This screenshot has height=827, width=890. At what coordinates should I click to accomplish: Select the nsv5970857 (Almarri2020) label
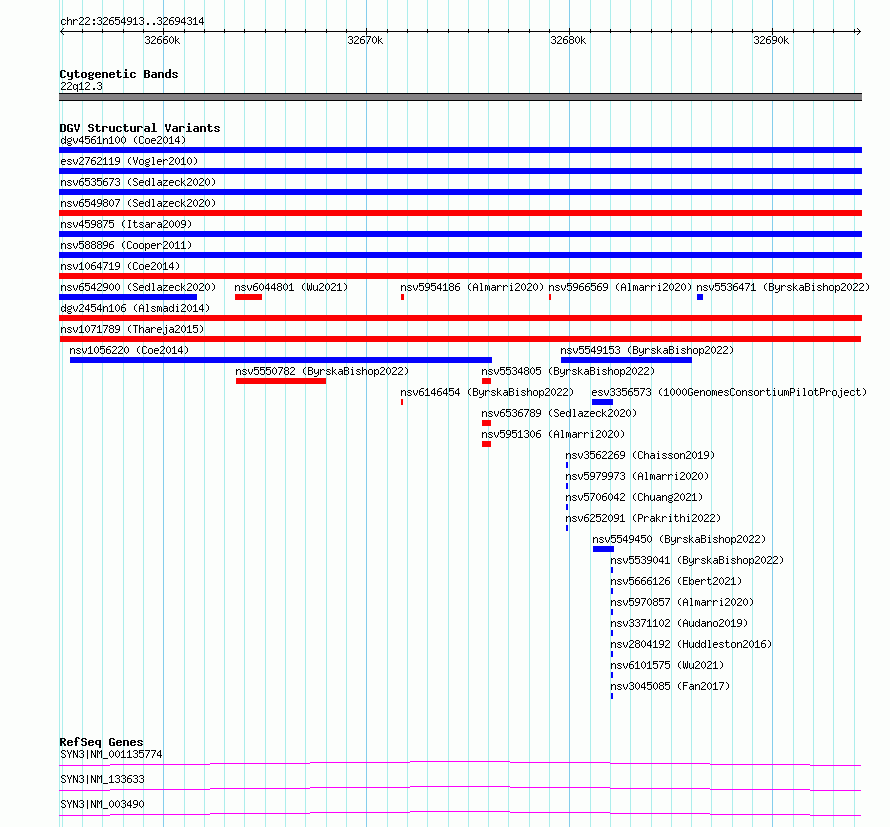click(x=682, y=602)
